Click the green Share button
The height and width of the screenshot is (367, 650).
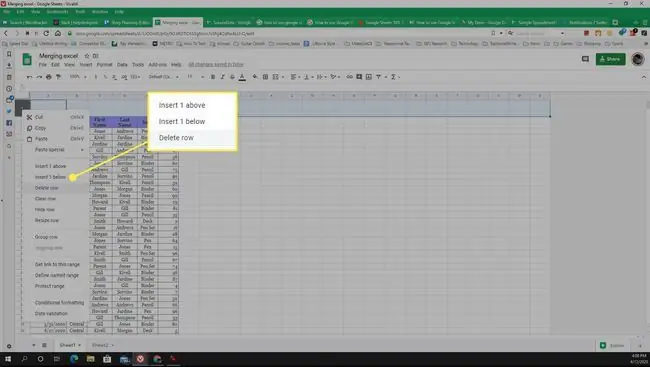pyautogui.click(x=610, y=59)
